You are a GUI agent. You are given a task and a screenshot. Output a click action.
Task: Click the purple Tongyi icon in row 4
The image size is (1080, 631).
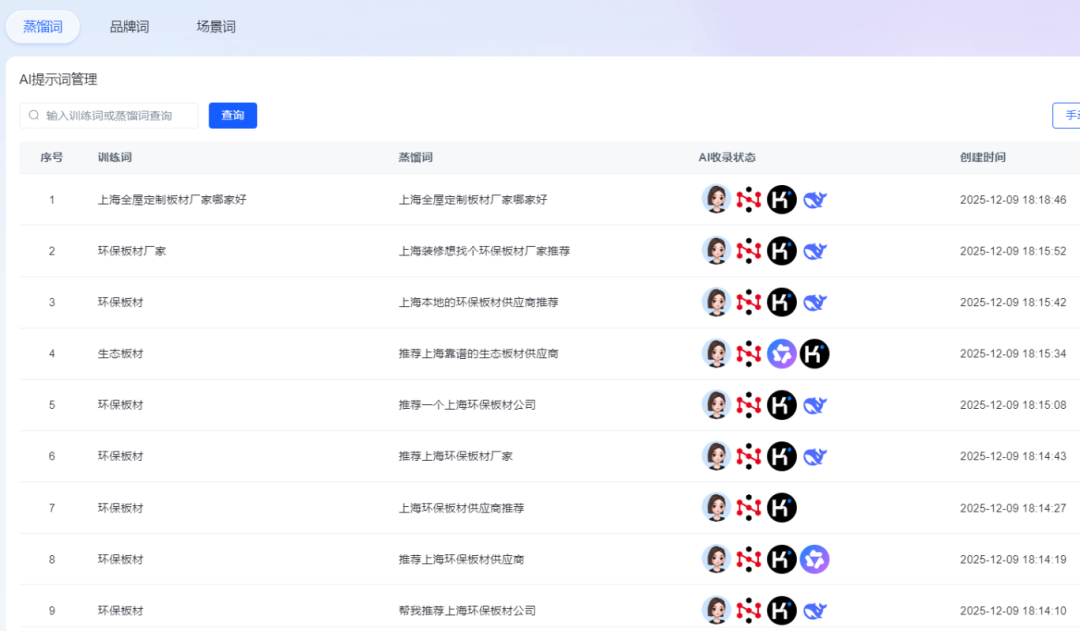[782, 353]
